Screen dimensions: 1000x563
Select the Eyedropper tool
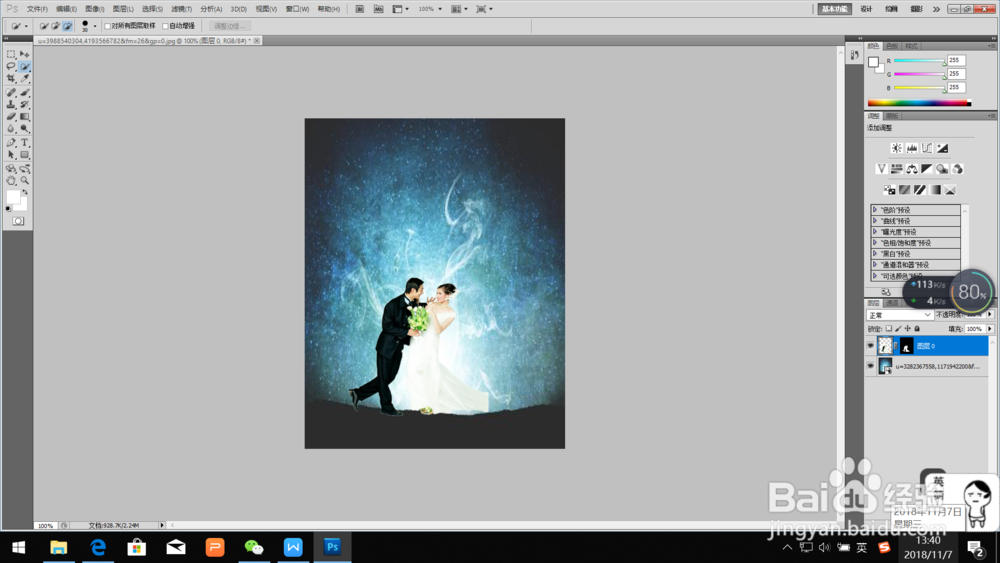[24, 78]
